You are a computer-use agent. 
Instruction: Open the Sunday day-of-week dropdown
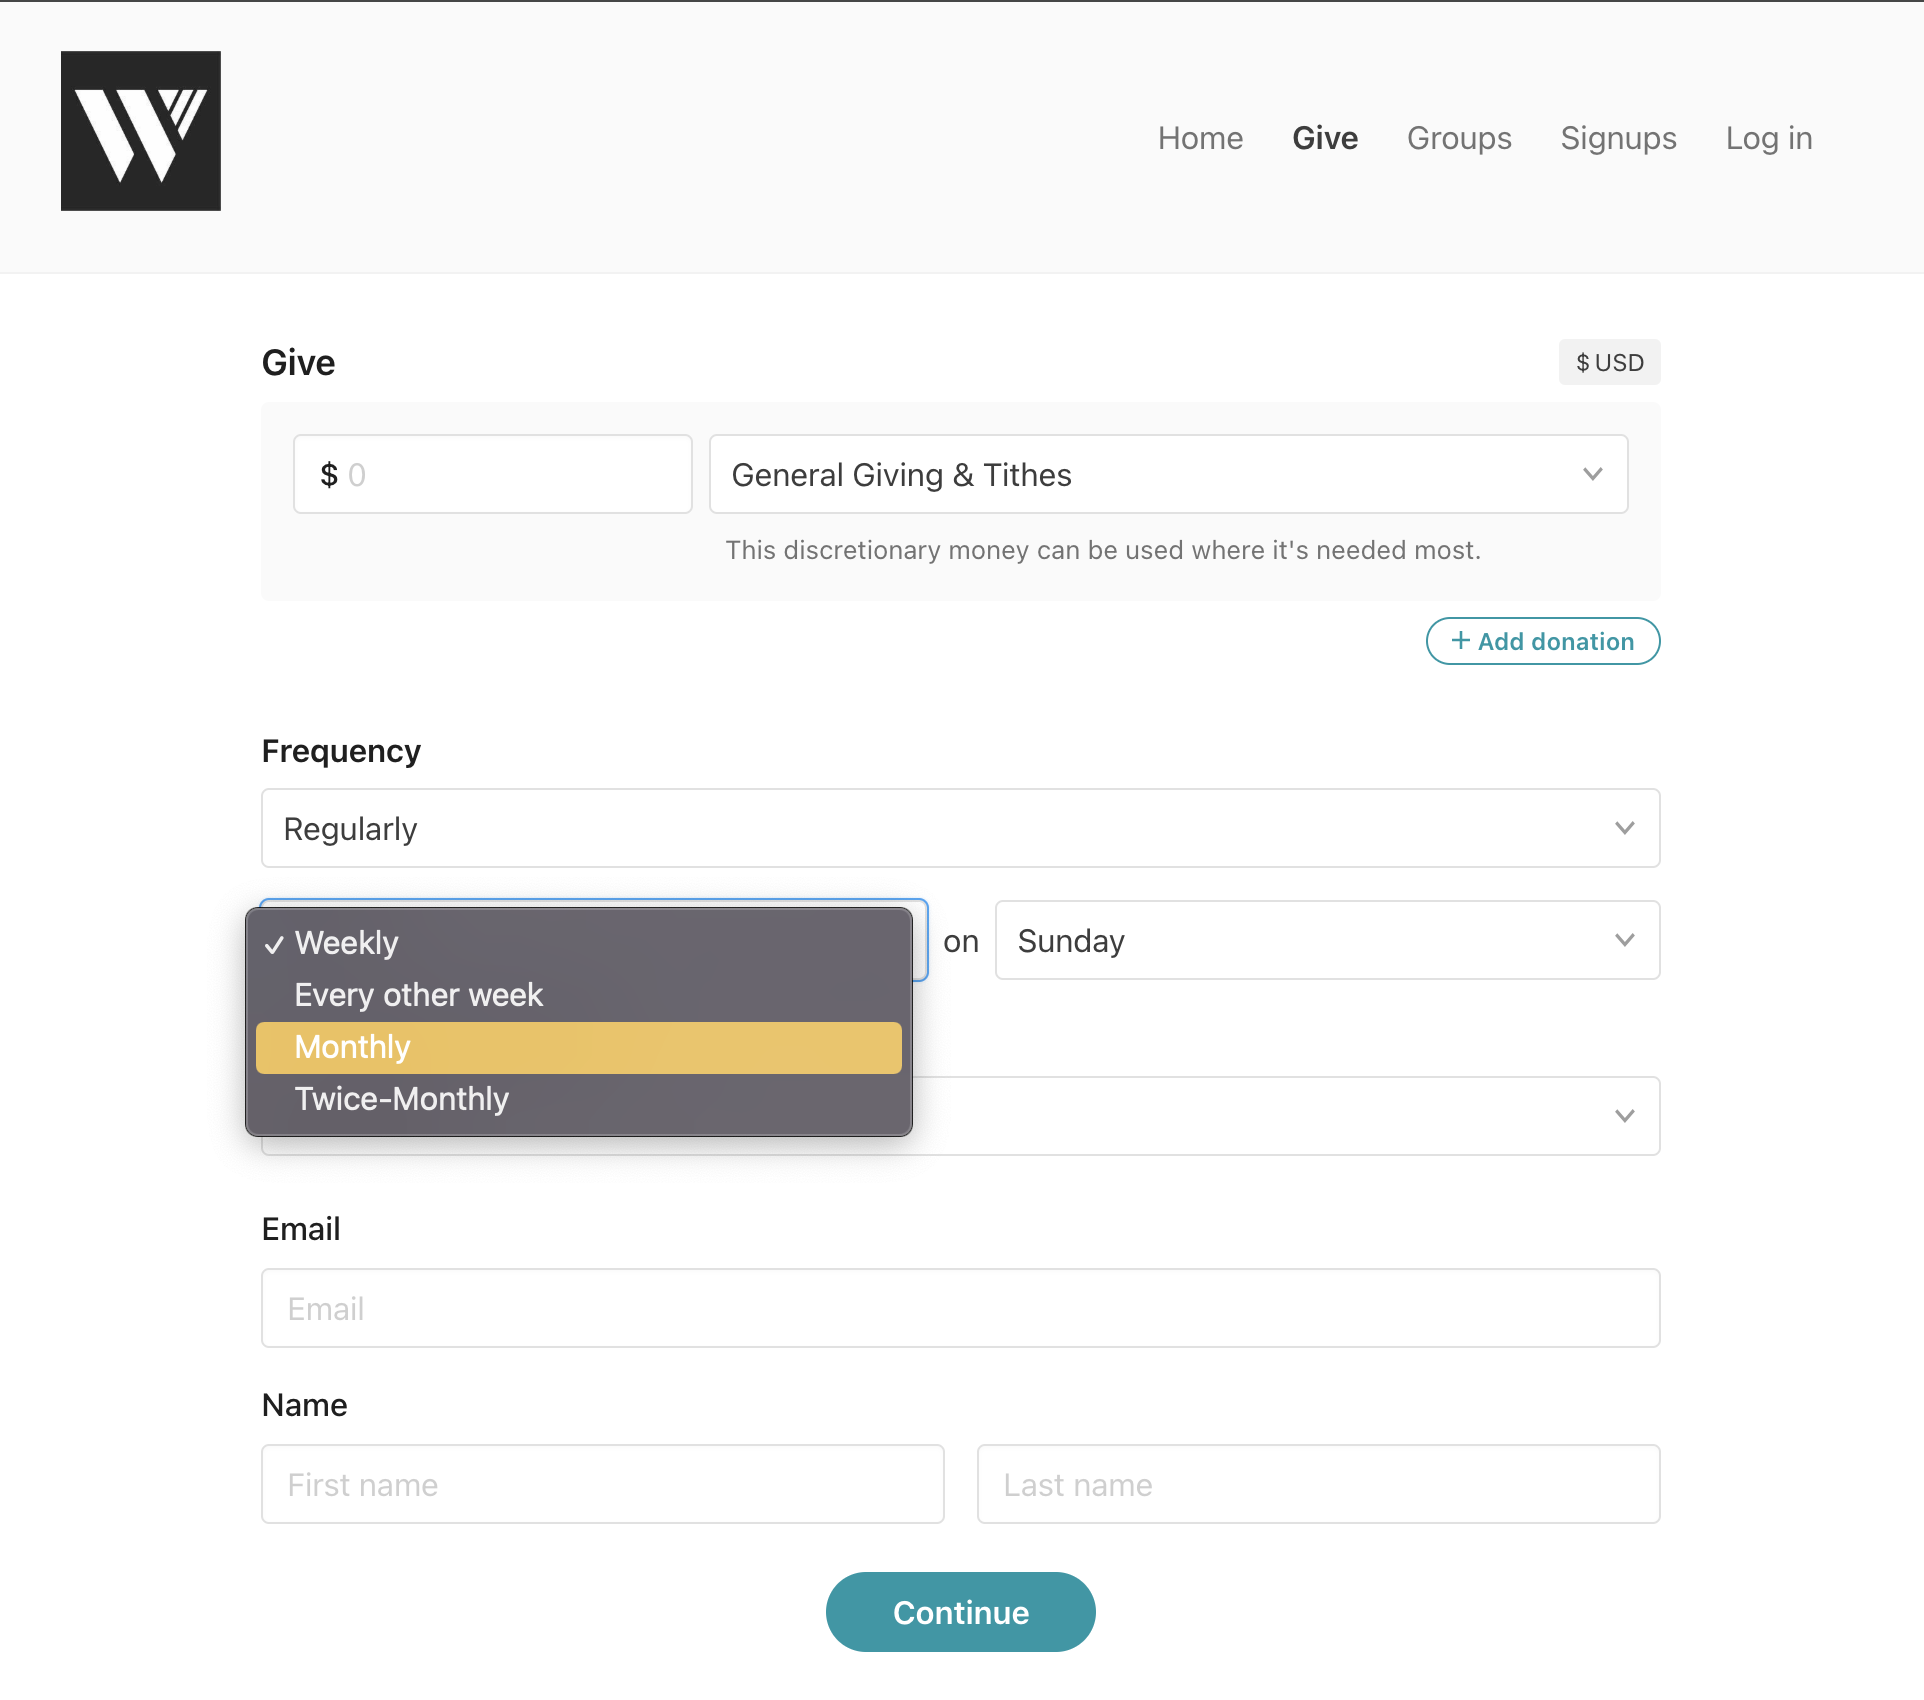(1326, 940)
